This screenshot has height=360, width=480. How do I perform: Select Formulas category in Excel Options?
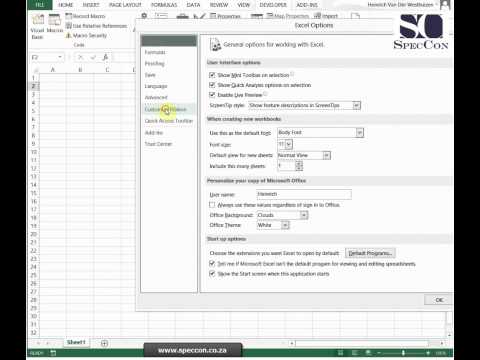point(169,52)
